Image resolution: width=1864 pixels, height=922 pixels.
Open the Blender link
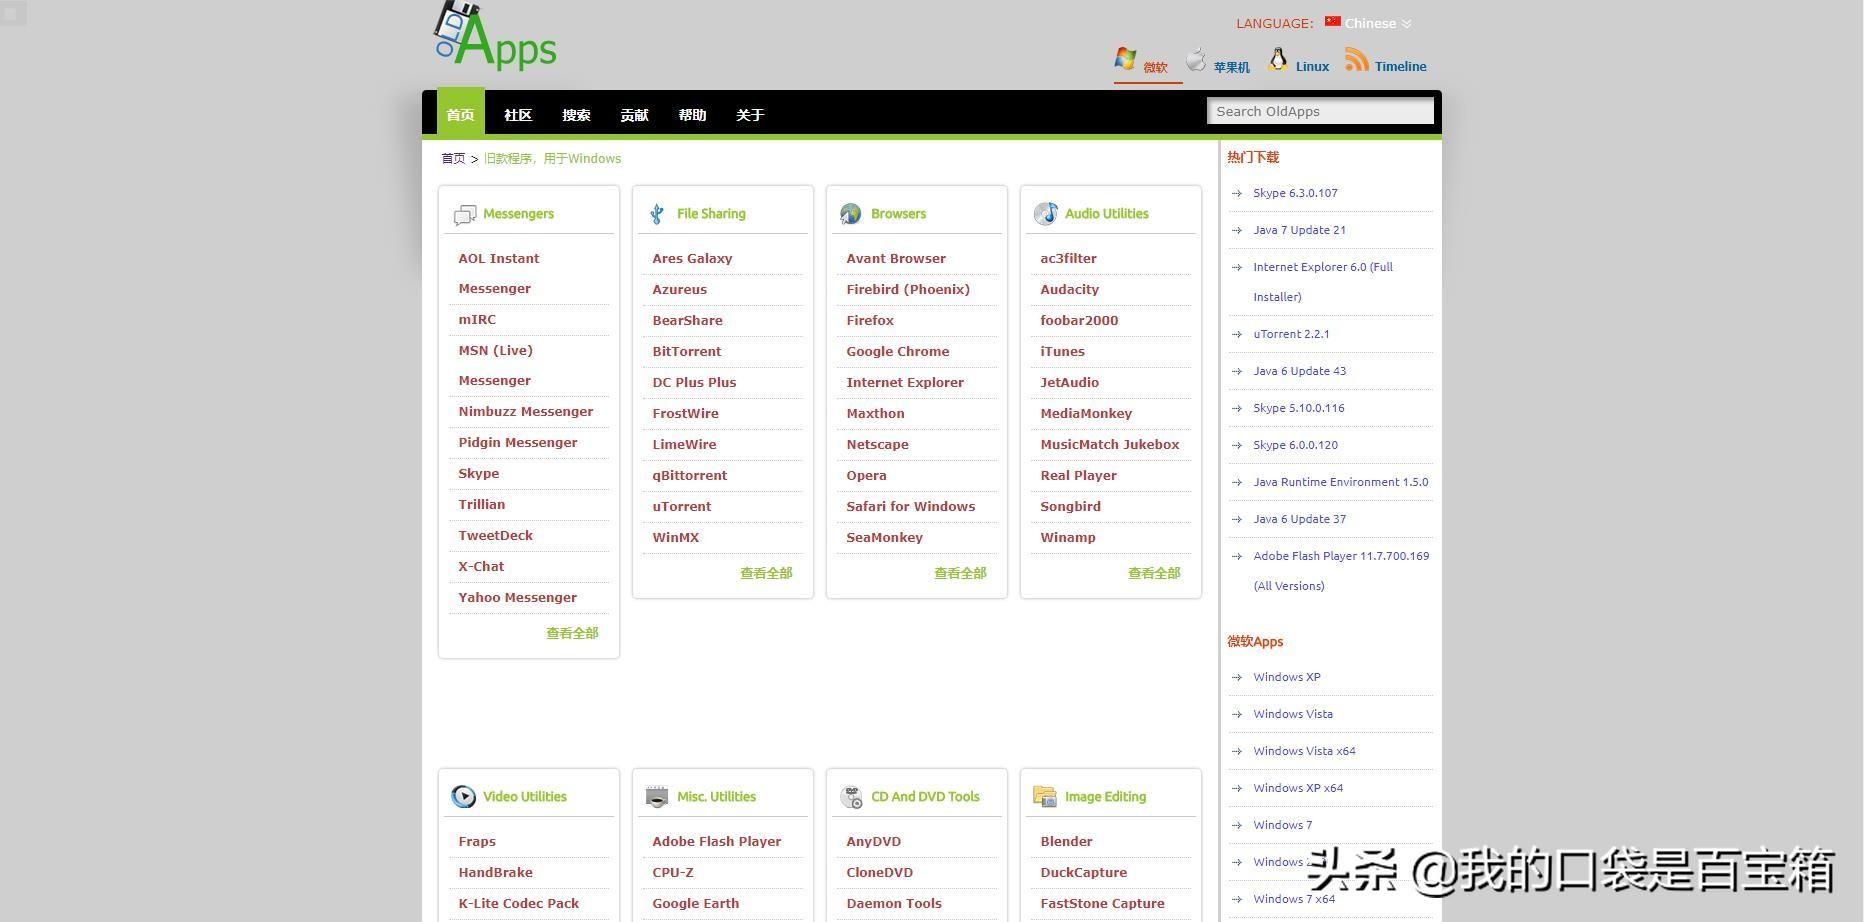click(x=1066, y=841)
